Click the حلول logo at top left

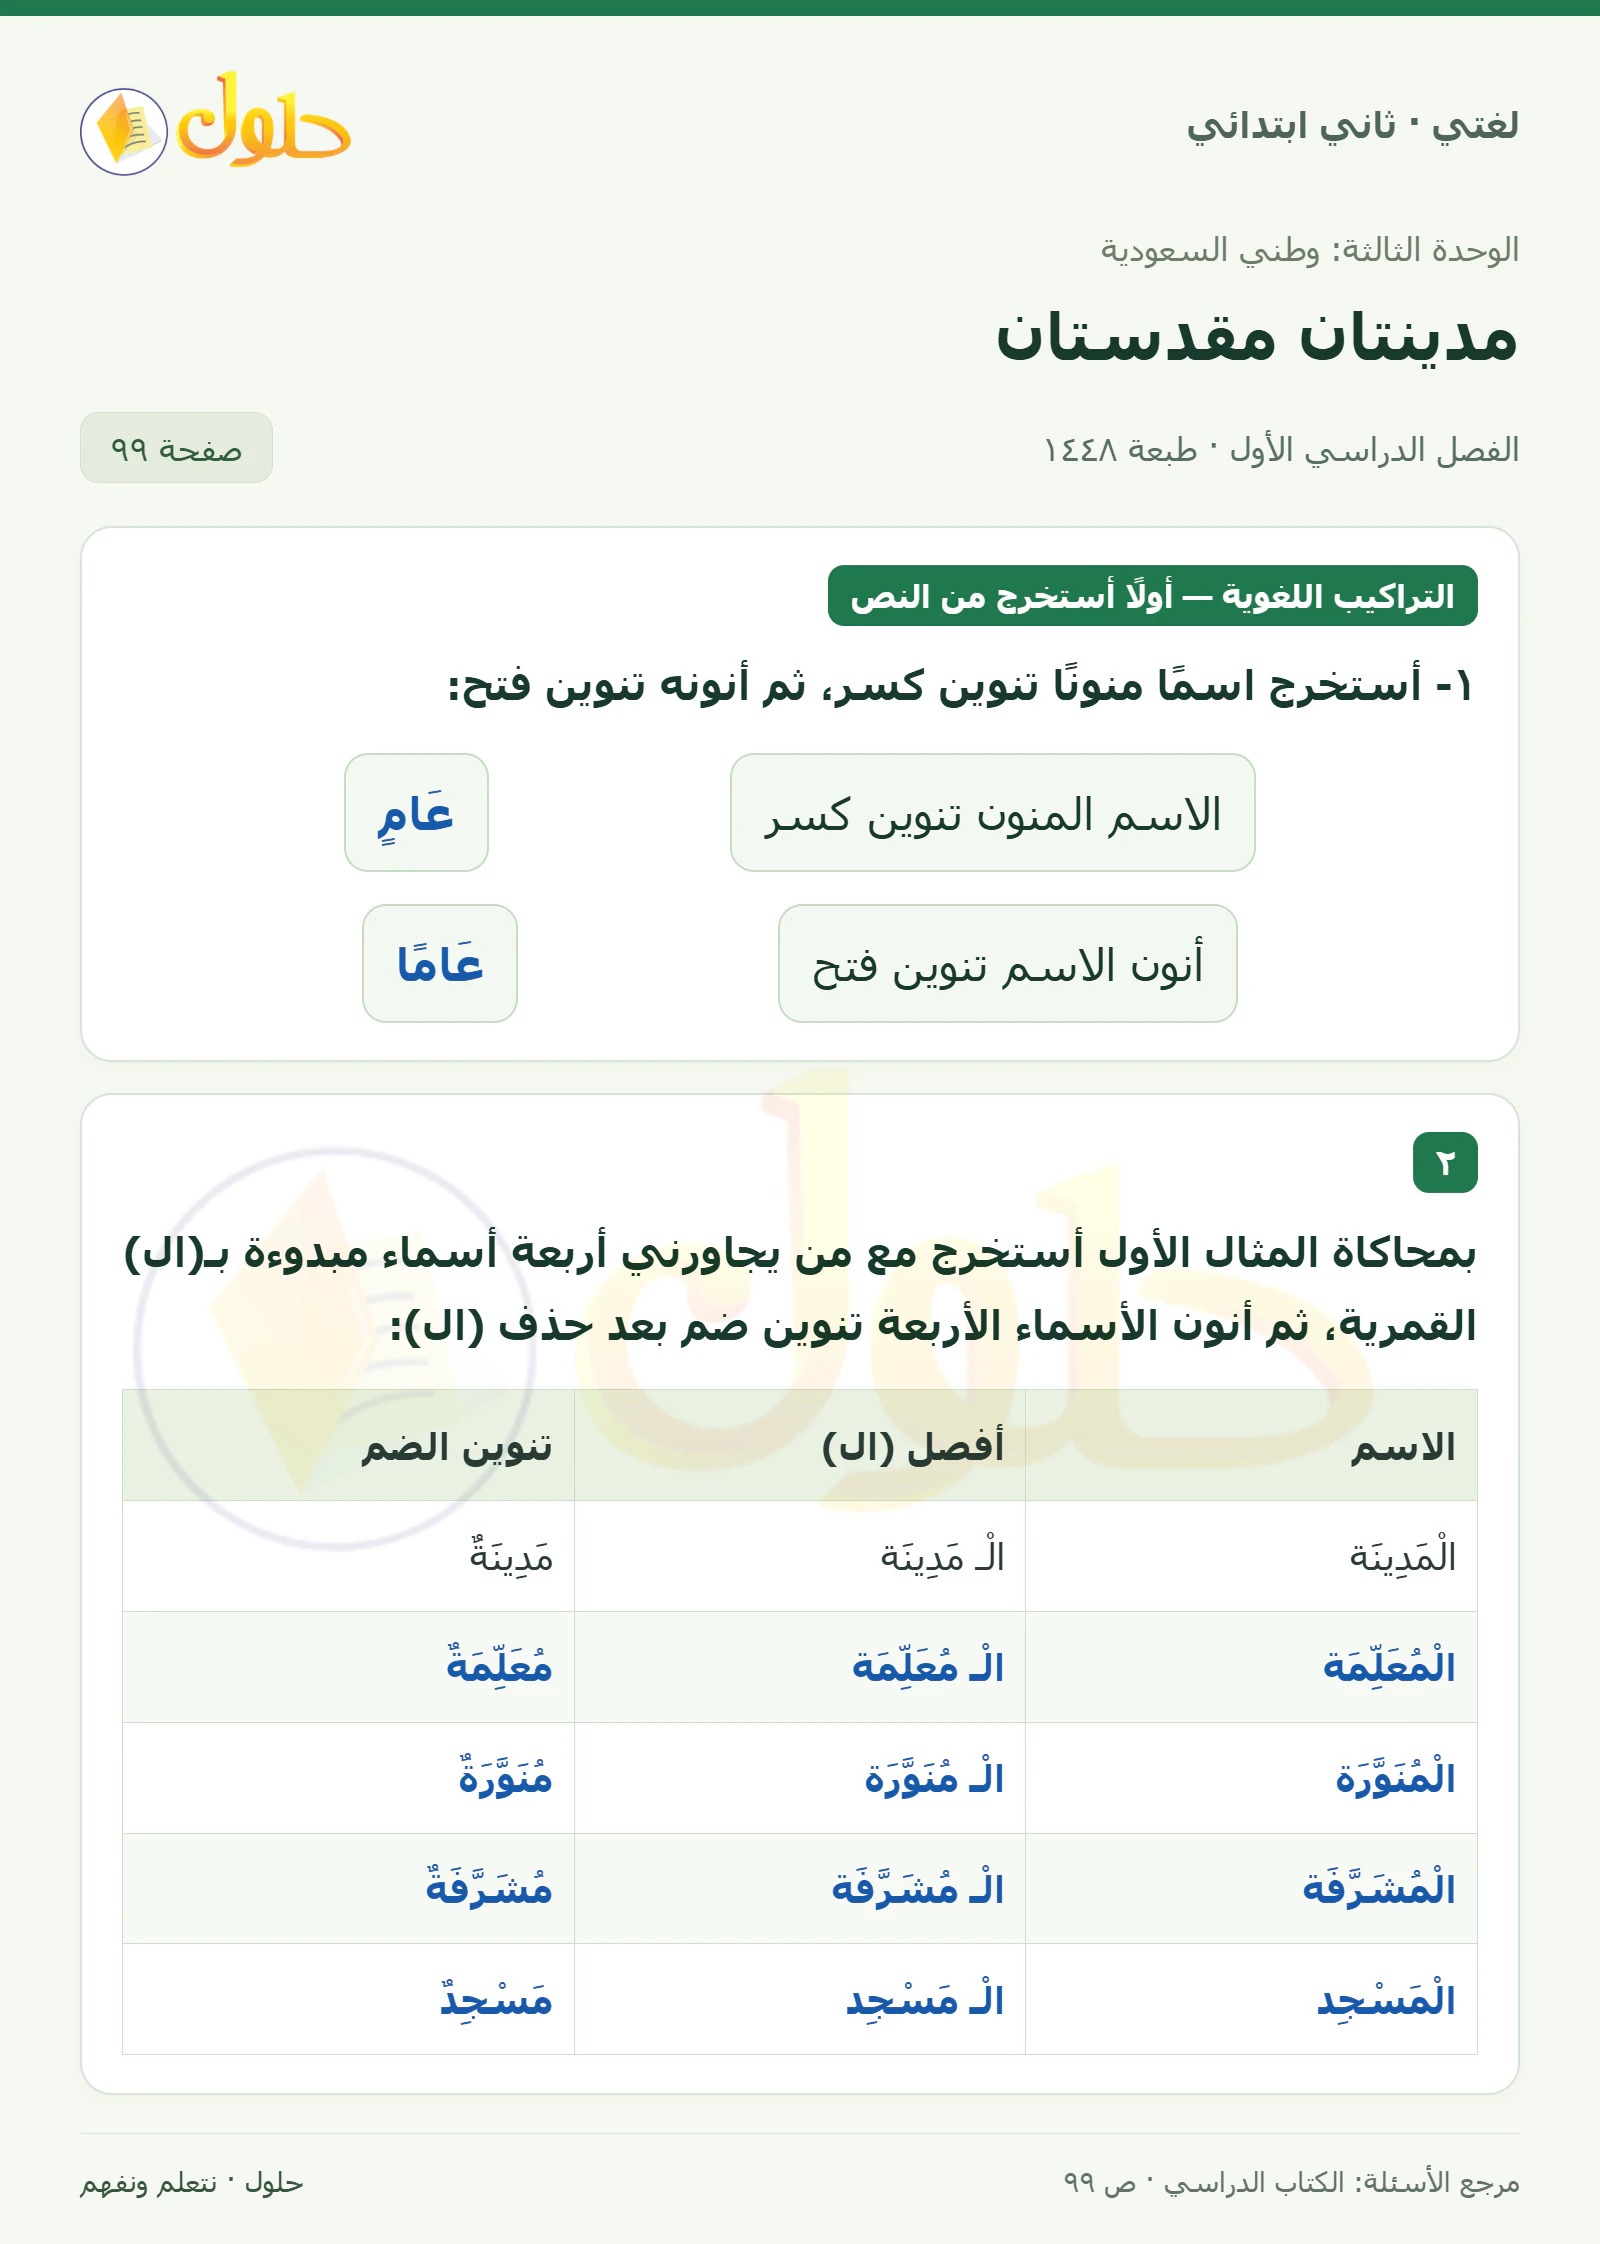click(215, 126)
